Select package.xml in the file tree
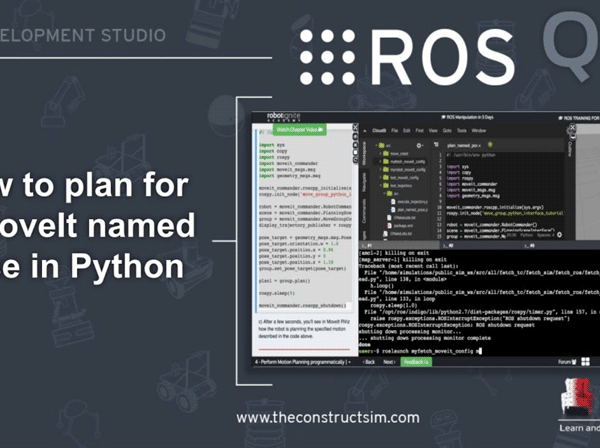The height and width of the screenshot is (448, 600). pos(400,226)
